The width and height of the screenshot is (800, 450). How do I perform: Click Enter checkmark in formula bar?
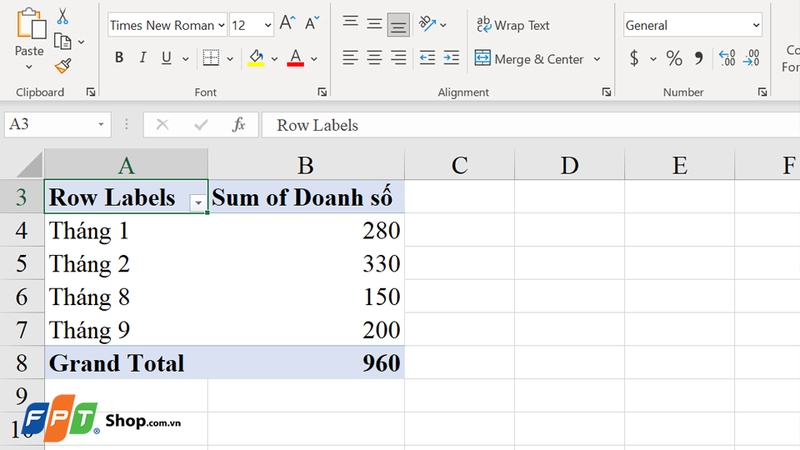(201, 124)
